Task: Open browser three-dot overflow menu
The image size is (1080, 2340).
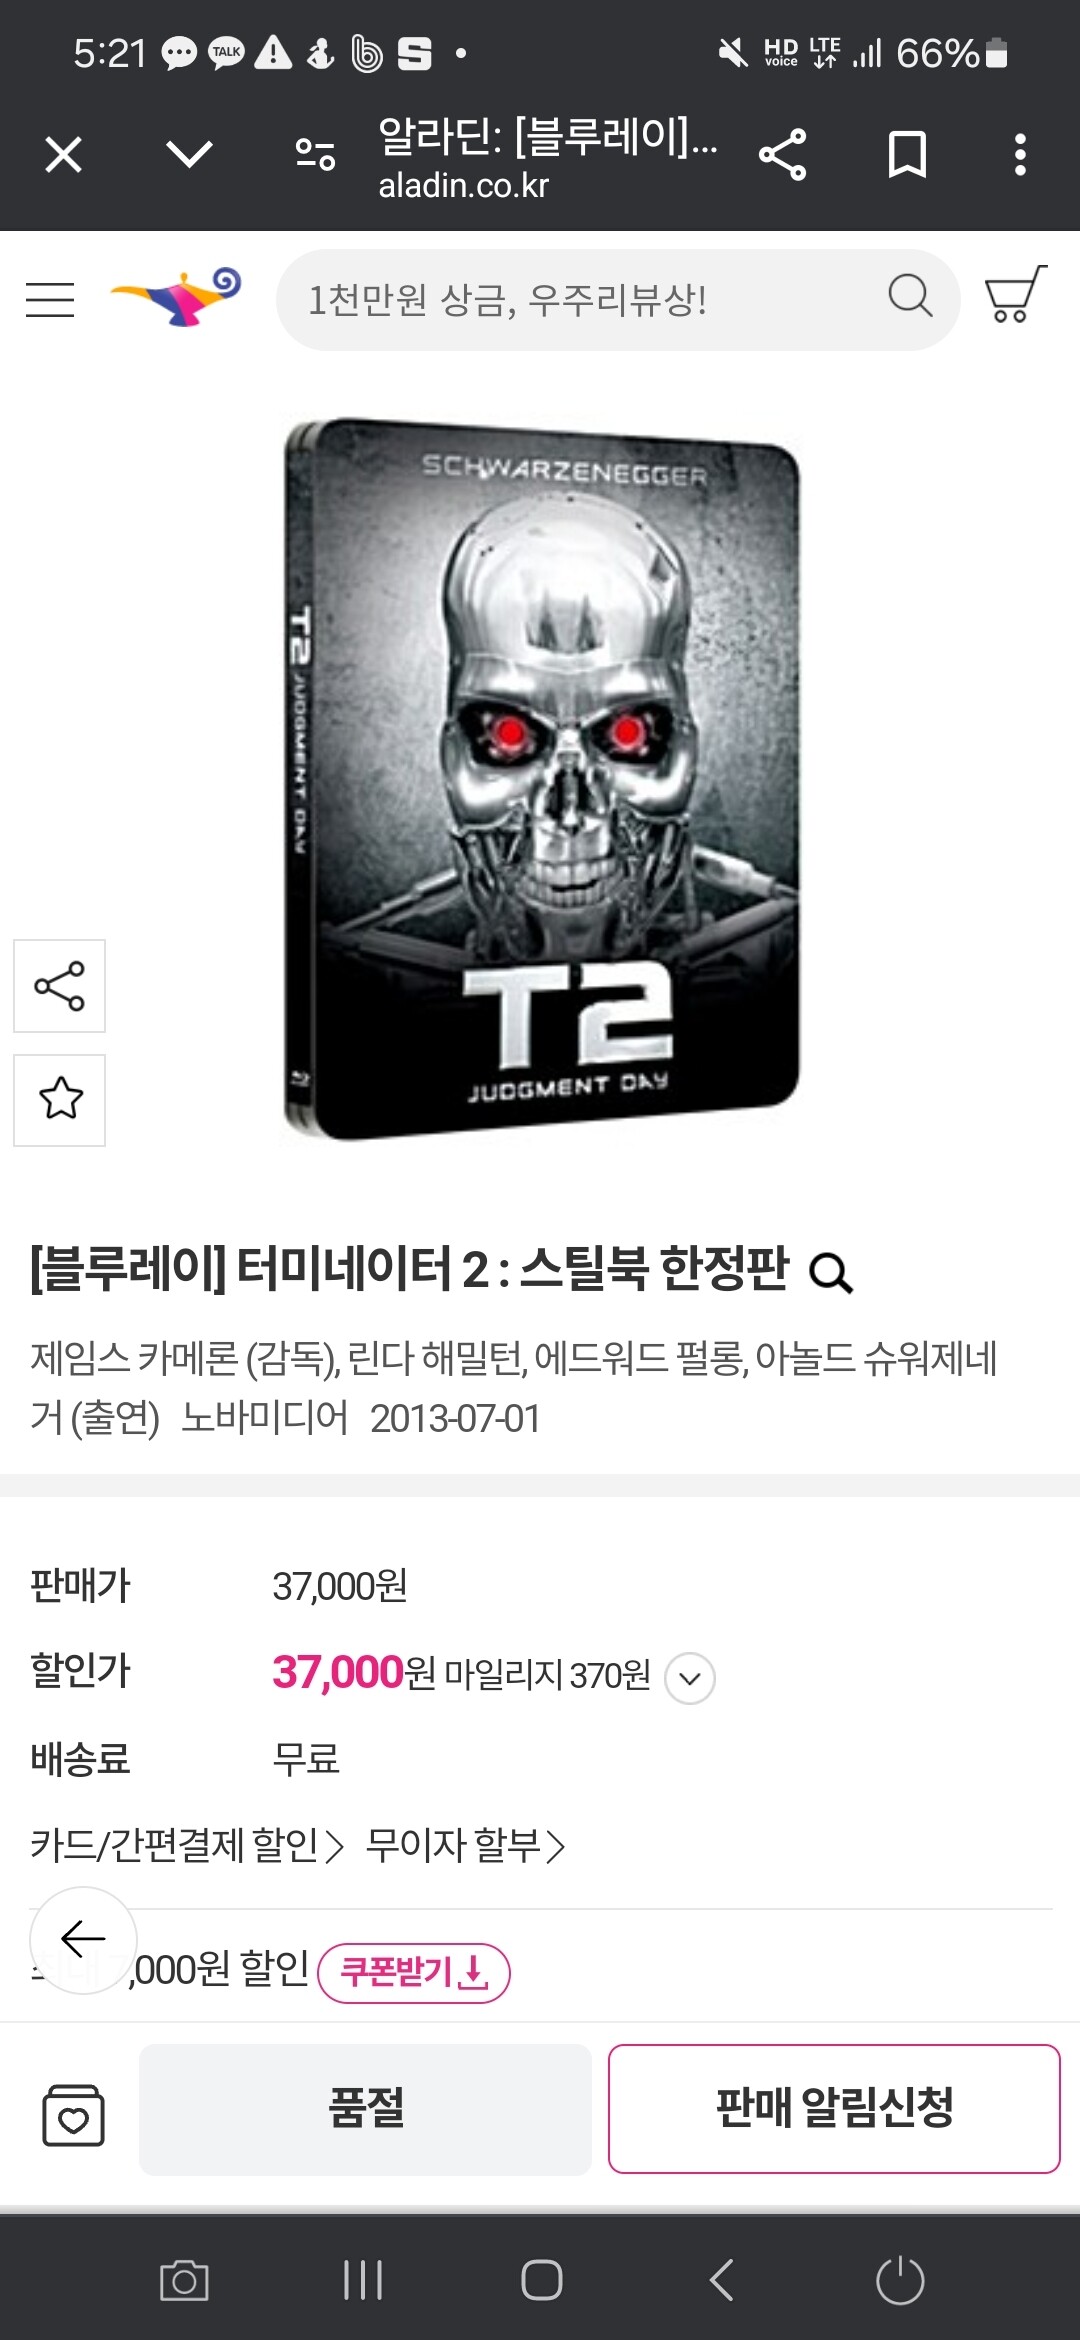Action: pos(1020,155)
